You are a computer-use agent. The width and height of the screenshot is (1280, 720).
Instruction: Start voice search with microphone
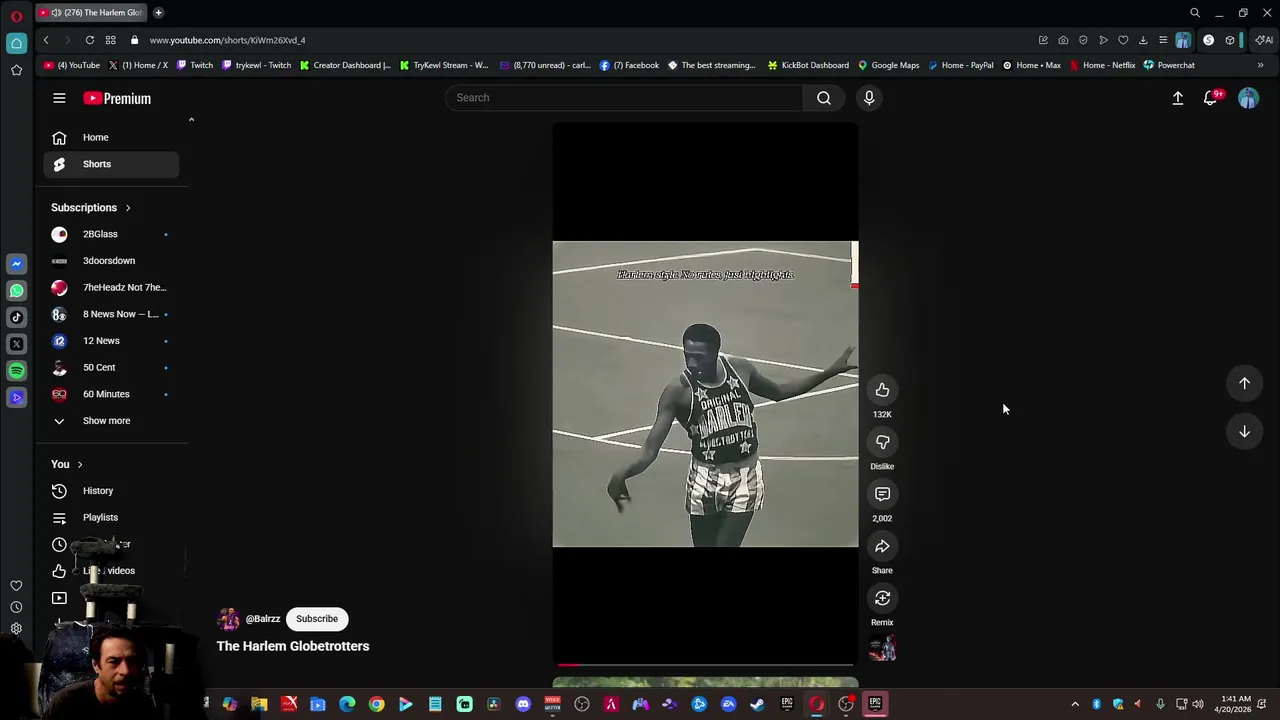(x=869, y=97)
